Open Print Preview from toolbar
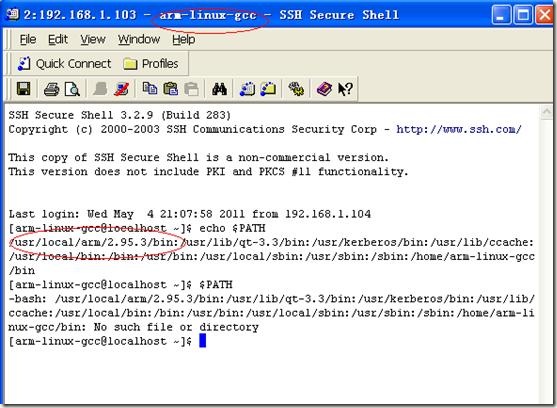 point(72,89)
